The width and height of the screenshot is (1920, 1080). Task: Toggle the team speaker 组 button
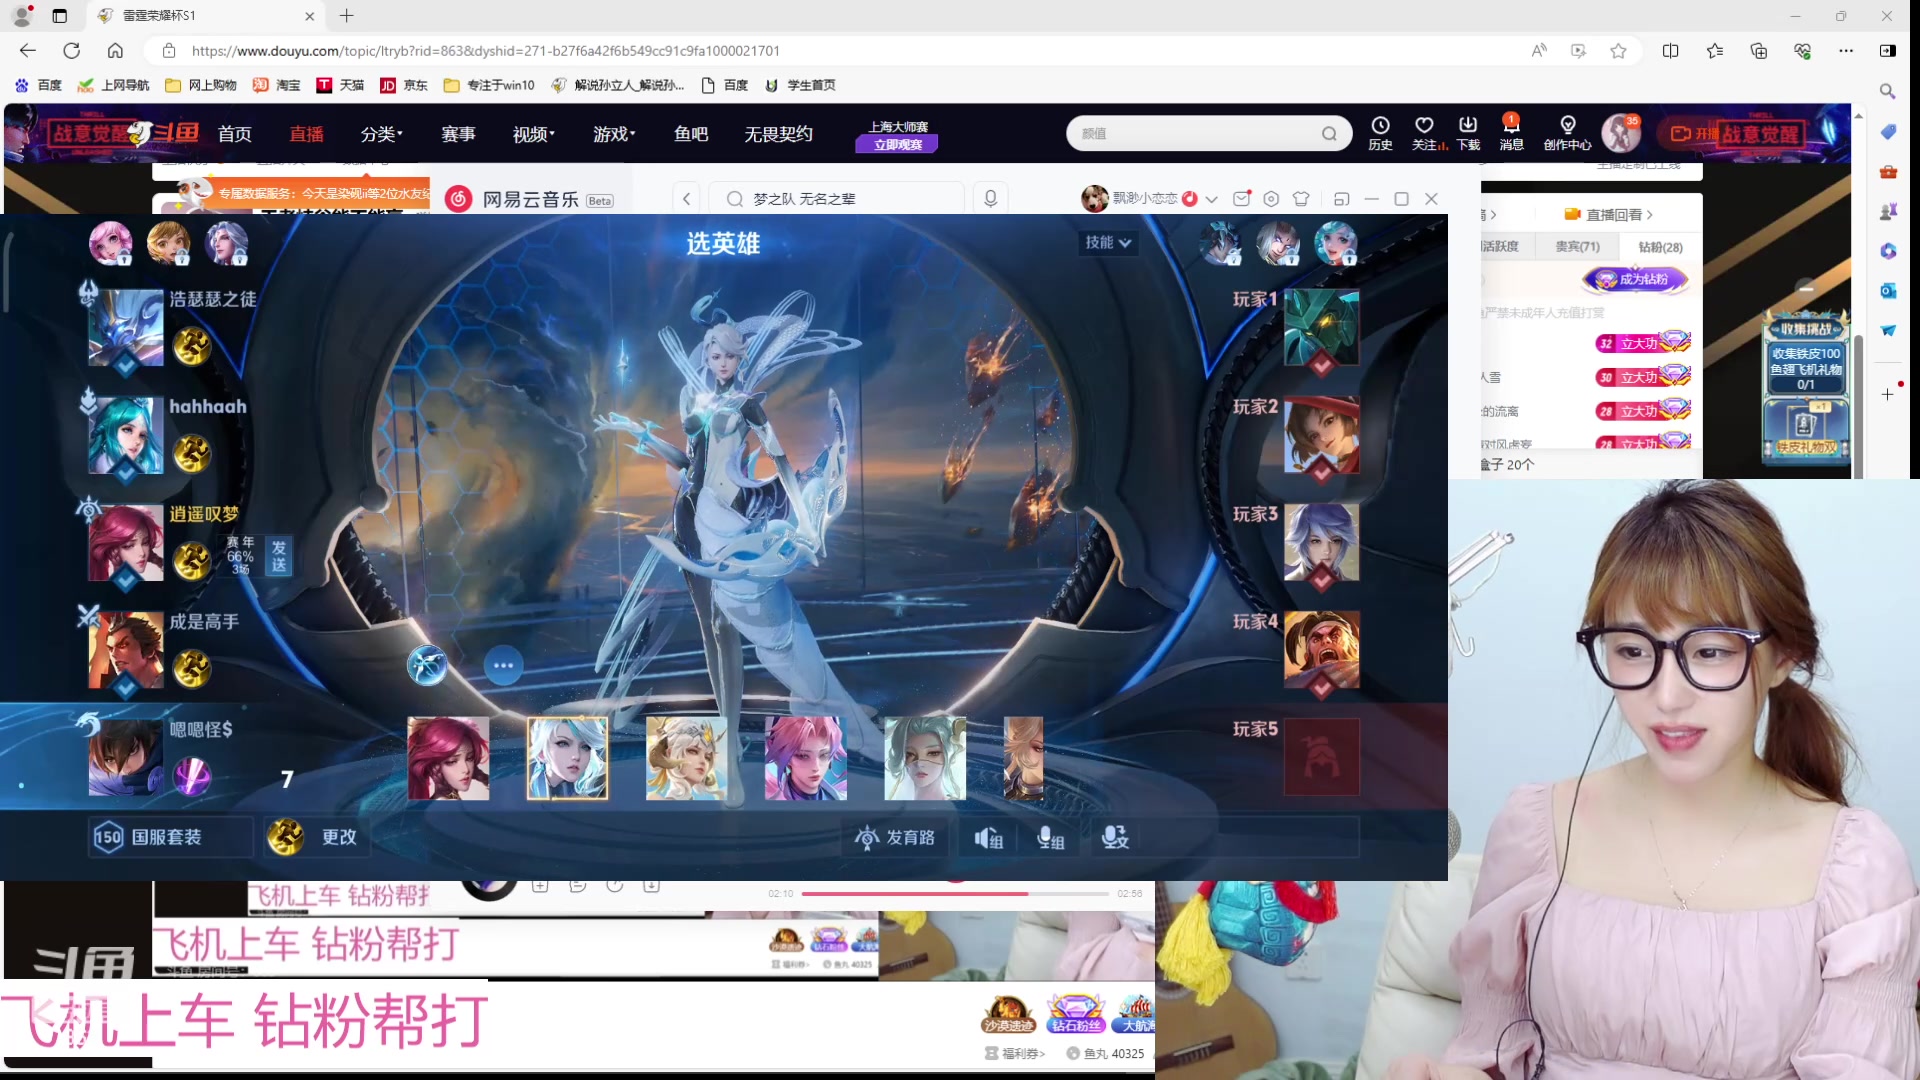pos(989,838)
